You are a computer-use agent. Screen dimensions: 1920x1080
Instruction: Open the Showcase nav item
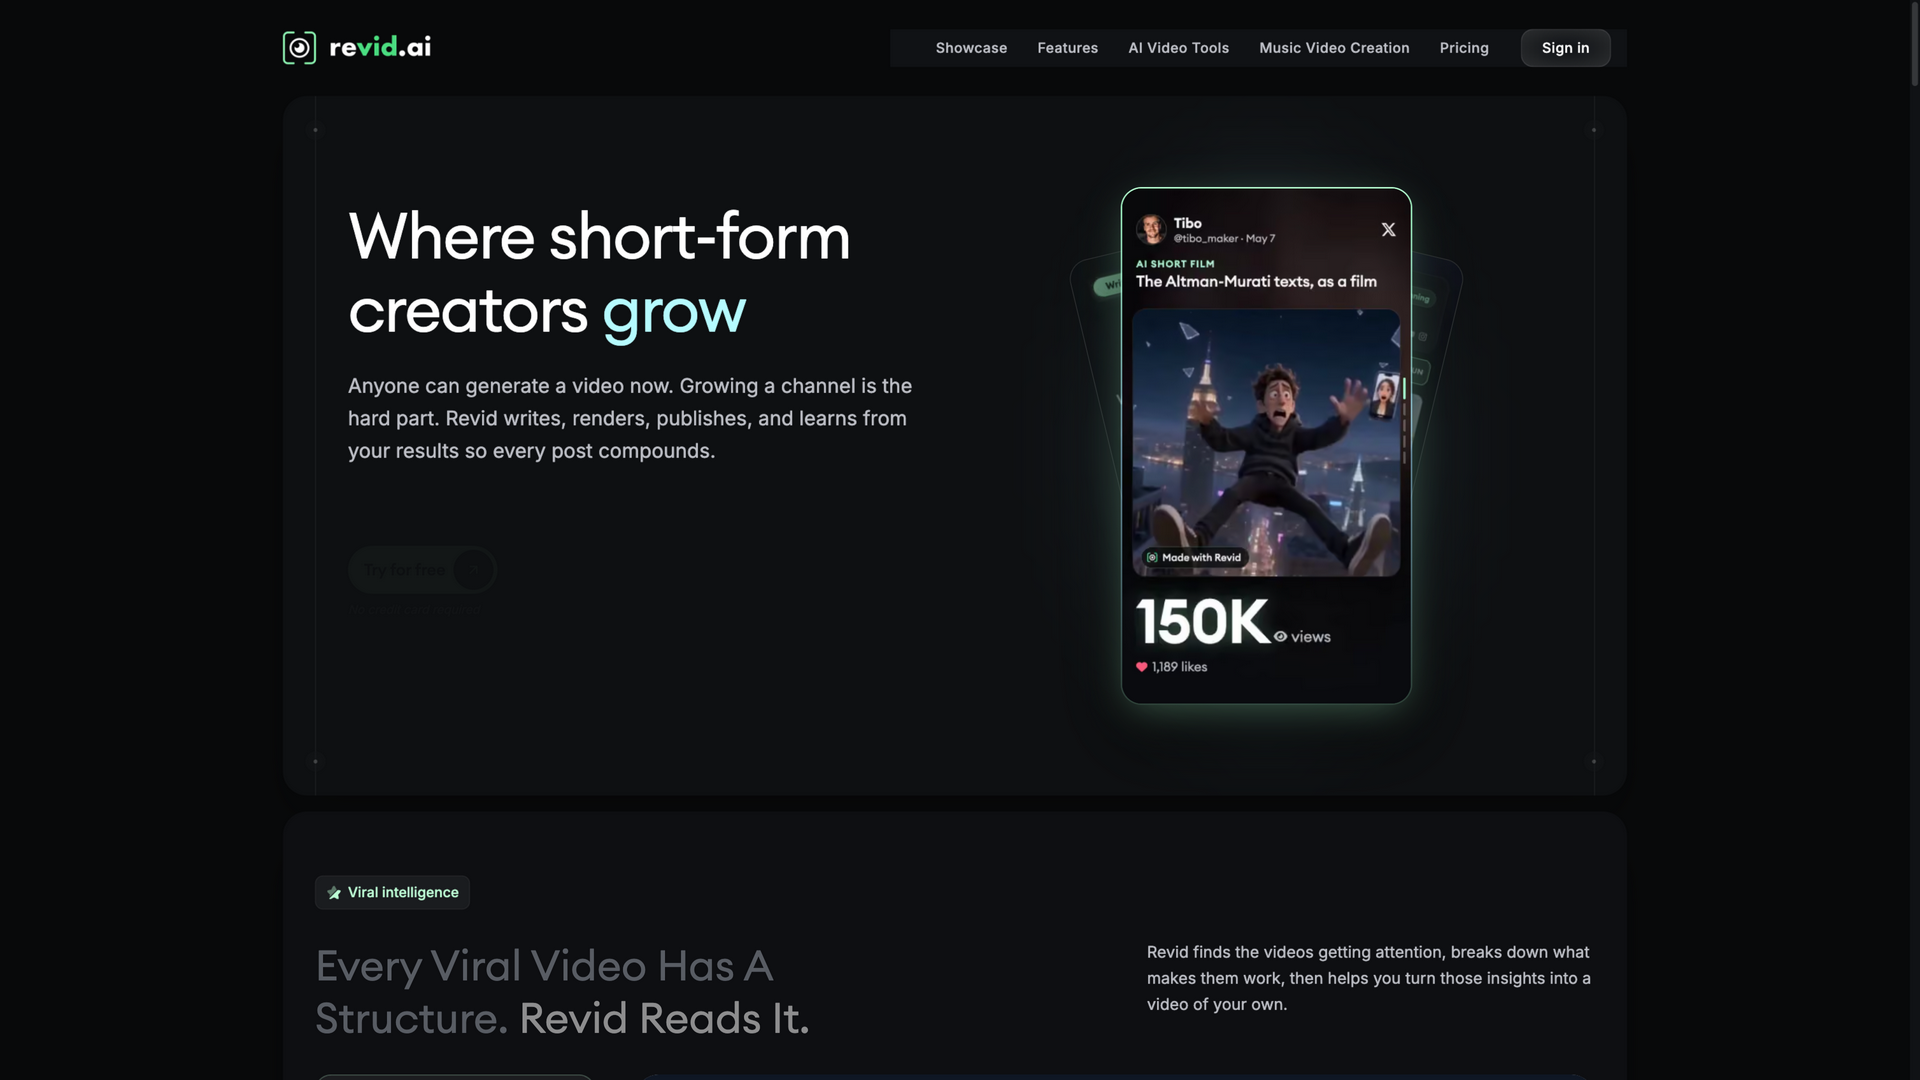[971, 48]
